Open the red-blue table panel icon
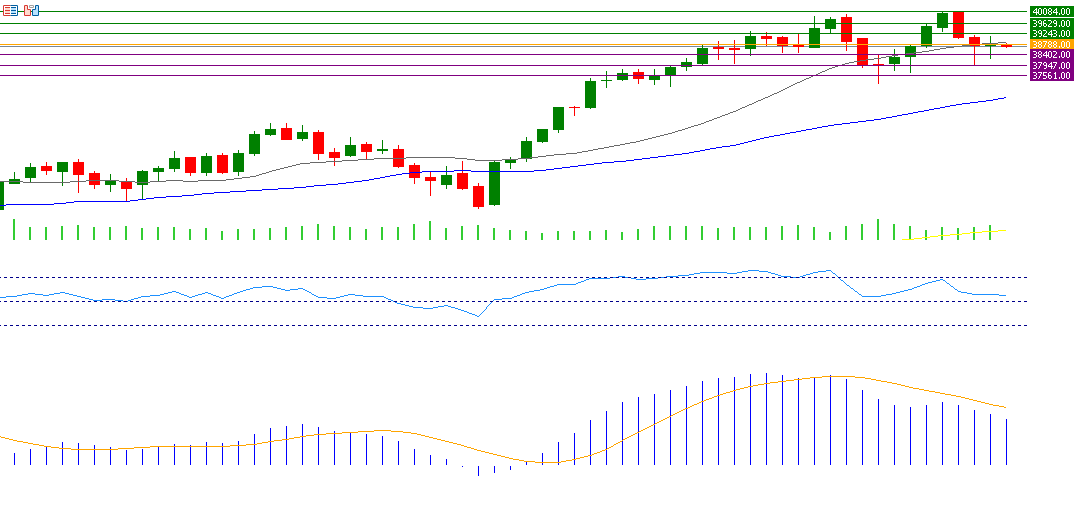This screenshot has width=1076, height=507. coord(11,9)
